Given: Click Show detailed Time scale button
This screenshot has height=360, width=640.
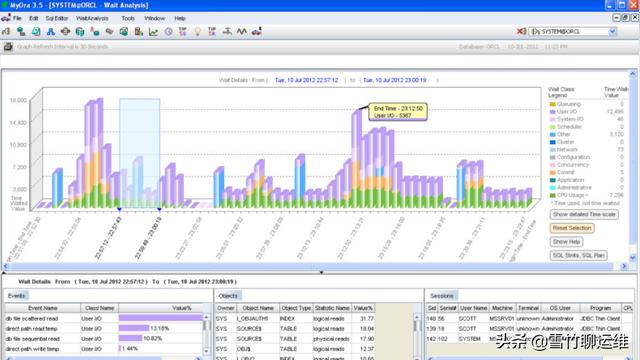Looking at the screenshot, I should [x=584, y=214].
